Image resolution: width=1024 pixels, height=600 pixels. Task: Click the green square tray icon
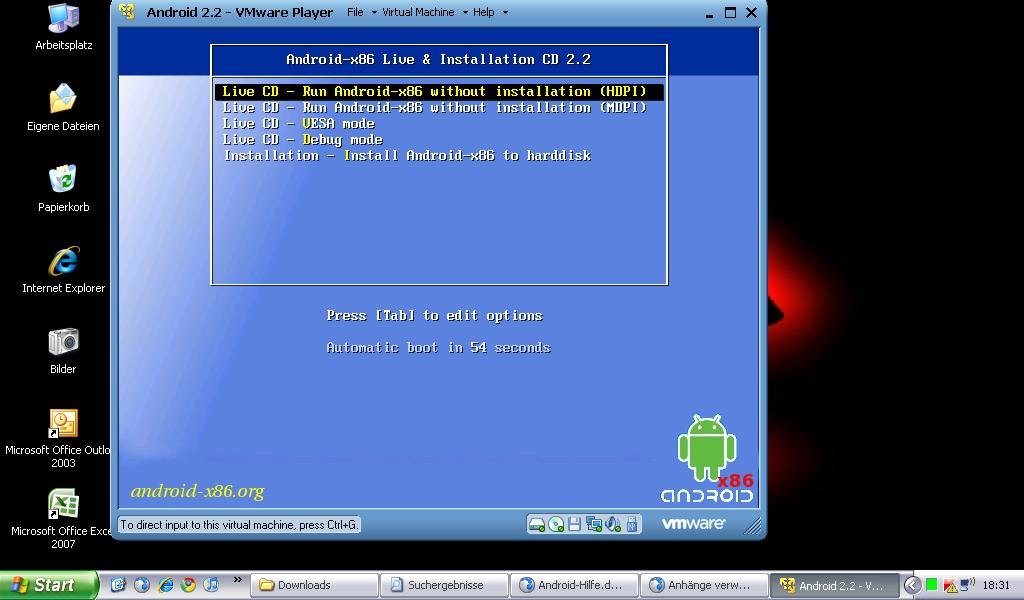click(x=932, y=584)
